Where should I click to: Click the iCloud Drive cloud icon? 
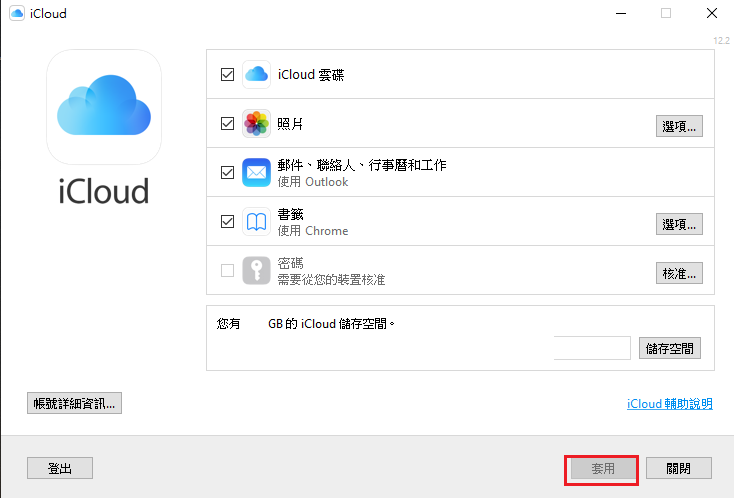pyautogui.click(x=256, y=74)
